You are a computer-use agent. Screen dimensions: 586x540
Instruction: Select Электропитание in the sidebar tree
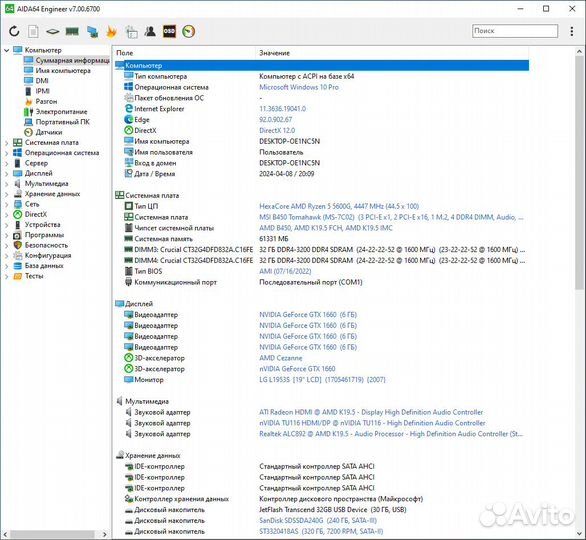pyautogui.click(x=61, y=112)
